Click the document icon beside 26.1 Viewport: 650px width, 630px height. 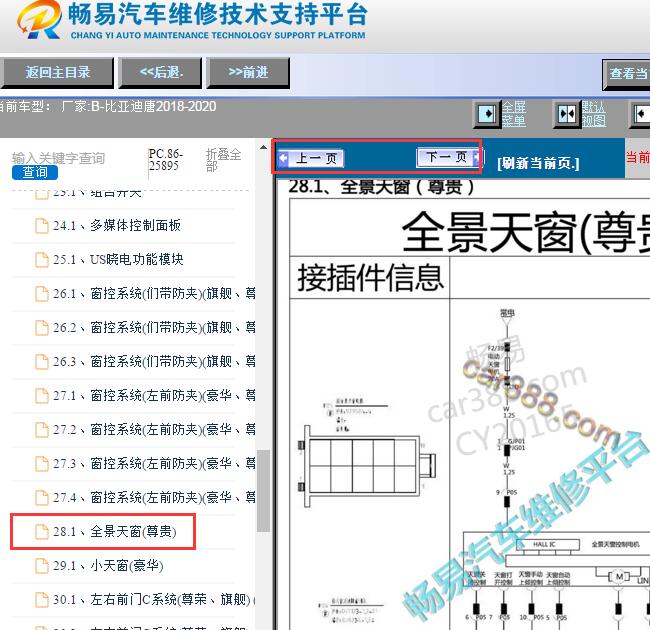pos(41,293)
